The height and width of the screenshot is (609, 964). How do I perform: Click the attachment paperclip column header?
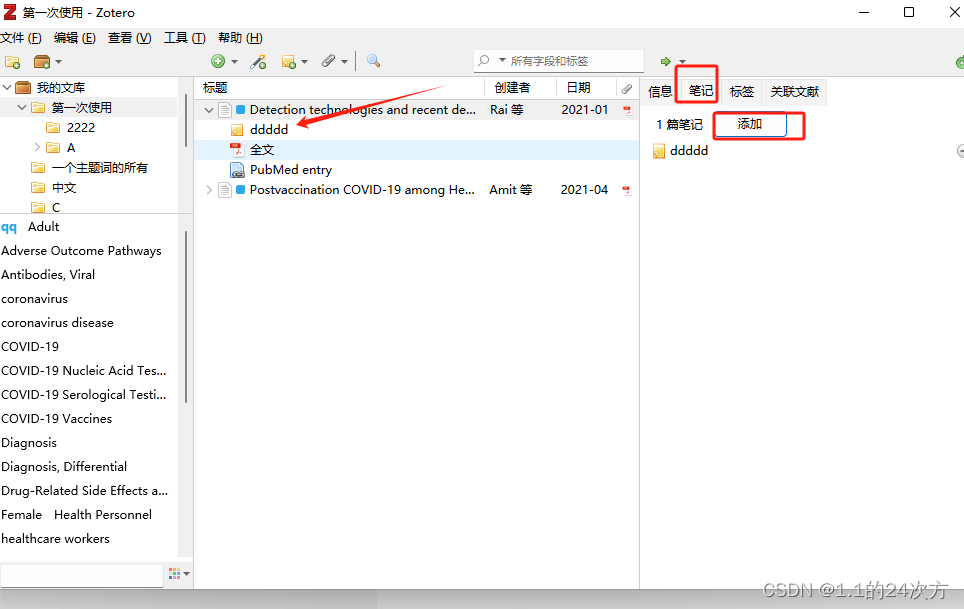626,88
